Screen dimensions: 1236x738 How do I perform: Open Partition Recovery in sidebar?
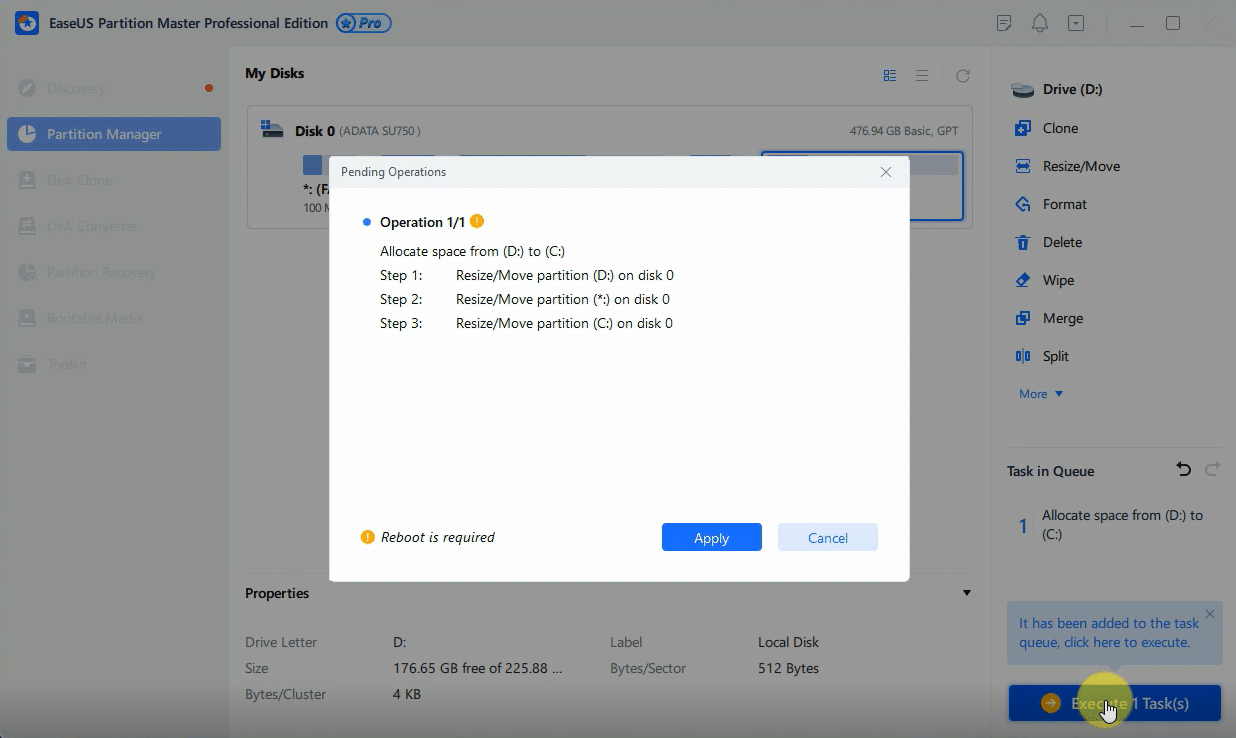coord(114,272)
